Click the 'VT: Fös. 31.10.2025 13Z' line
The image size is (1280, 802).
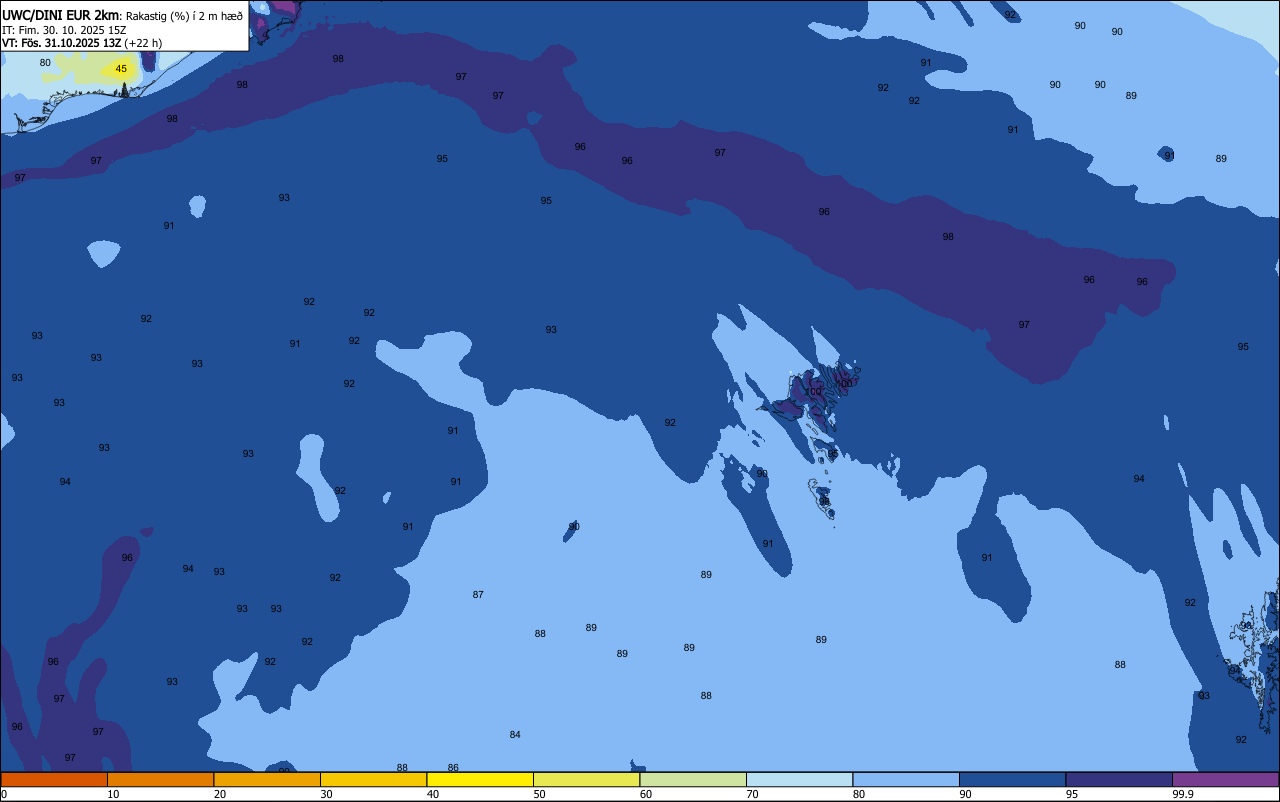(x=62, y=43)
